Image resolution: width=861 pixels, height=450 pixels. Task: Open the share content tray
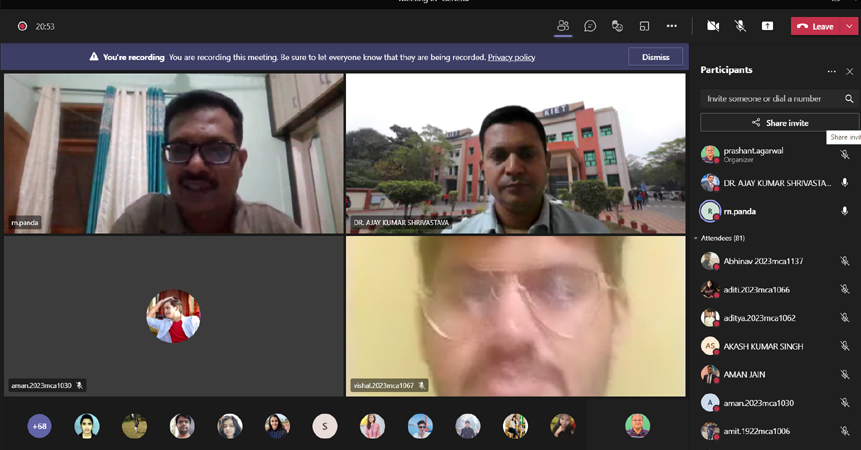click(x=767, y=26)
